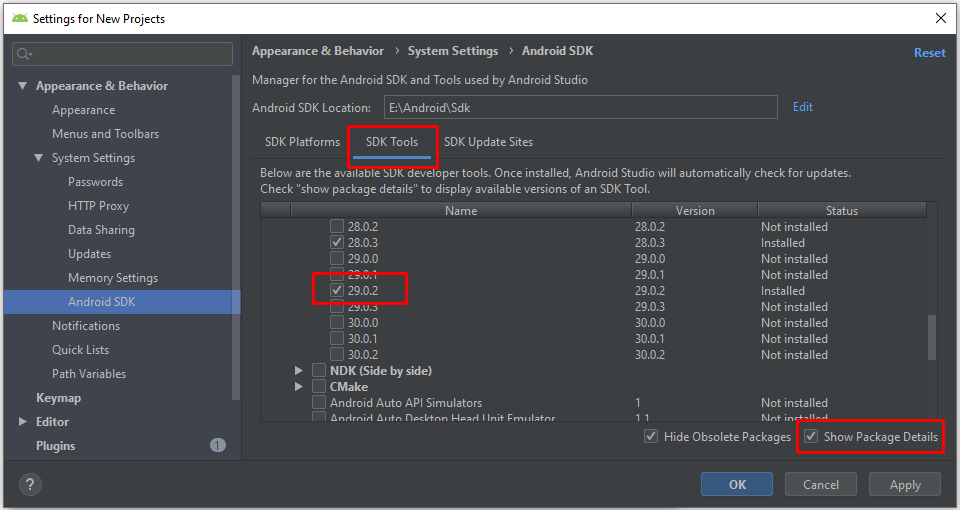Open Data Sharing settings page
Image resolution: width=960 pixels, height=510 pixels.
[x=102, y=230]
